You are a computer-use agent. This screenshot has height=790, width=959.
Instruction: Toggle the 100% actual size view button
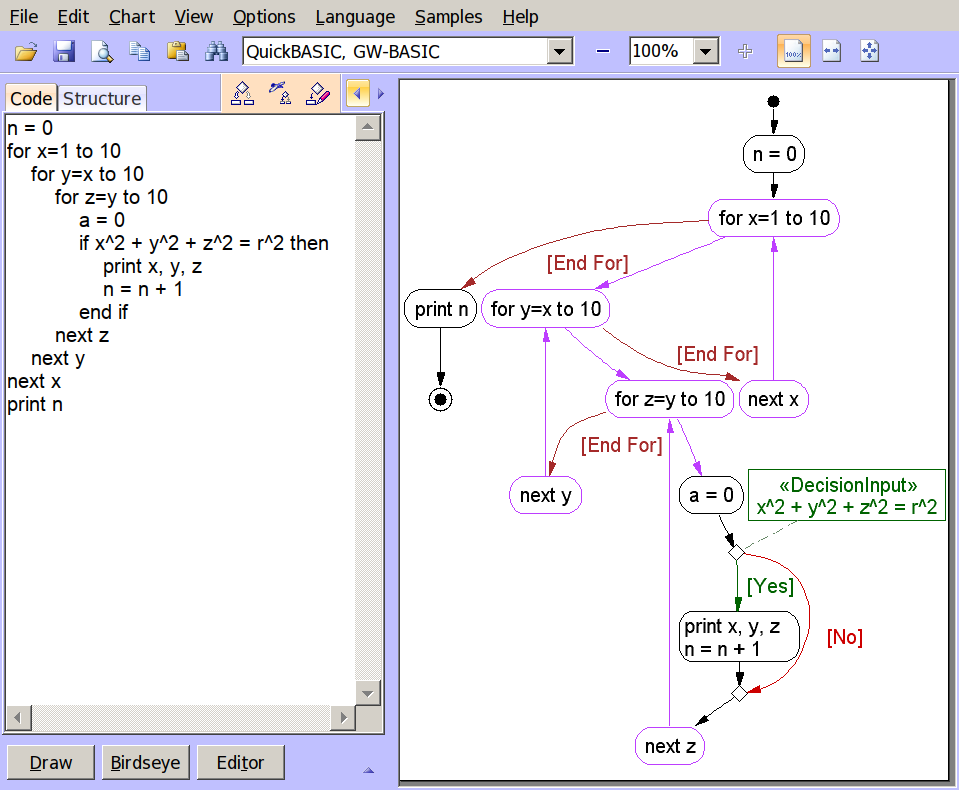pos(794,52)
